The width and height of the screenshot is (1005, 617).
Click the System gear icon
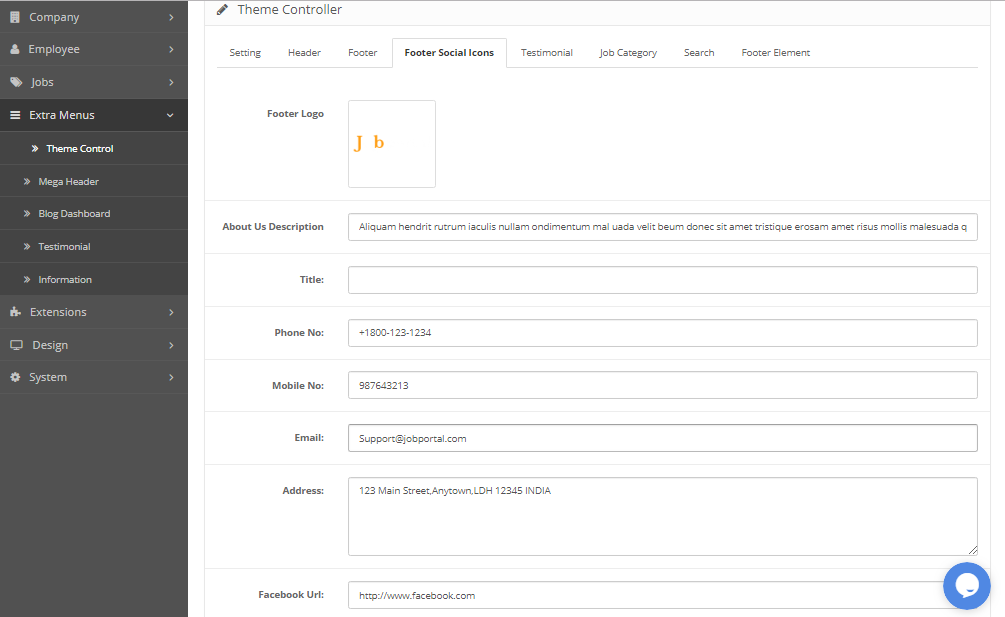click(x=15, y=377)
